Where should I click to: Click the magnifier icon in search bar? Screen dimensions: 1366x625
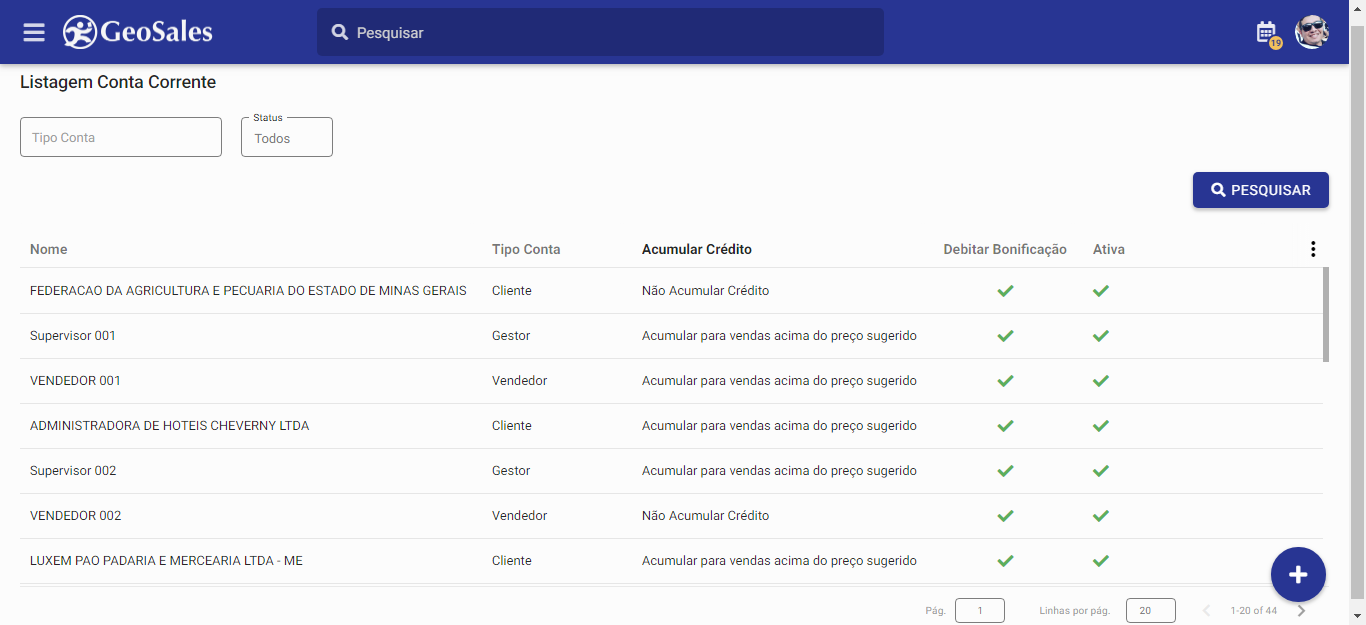click(340, 33)
